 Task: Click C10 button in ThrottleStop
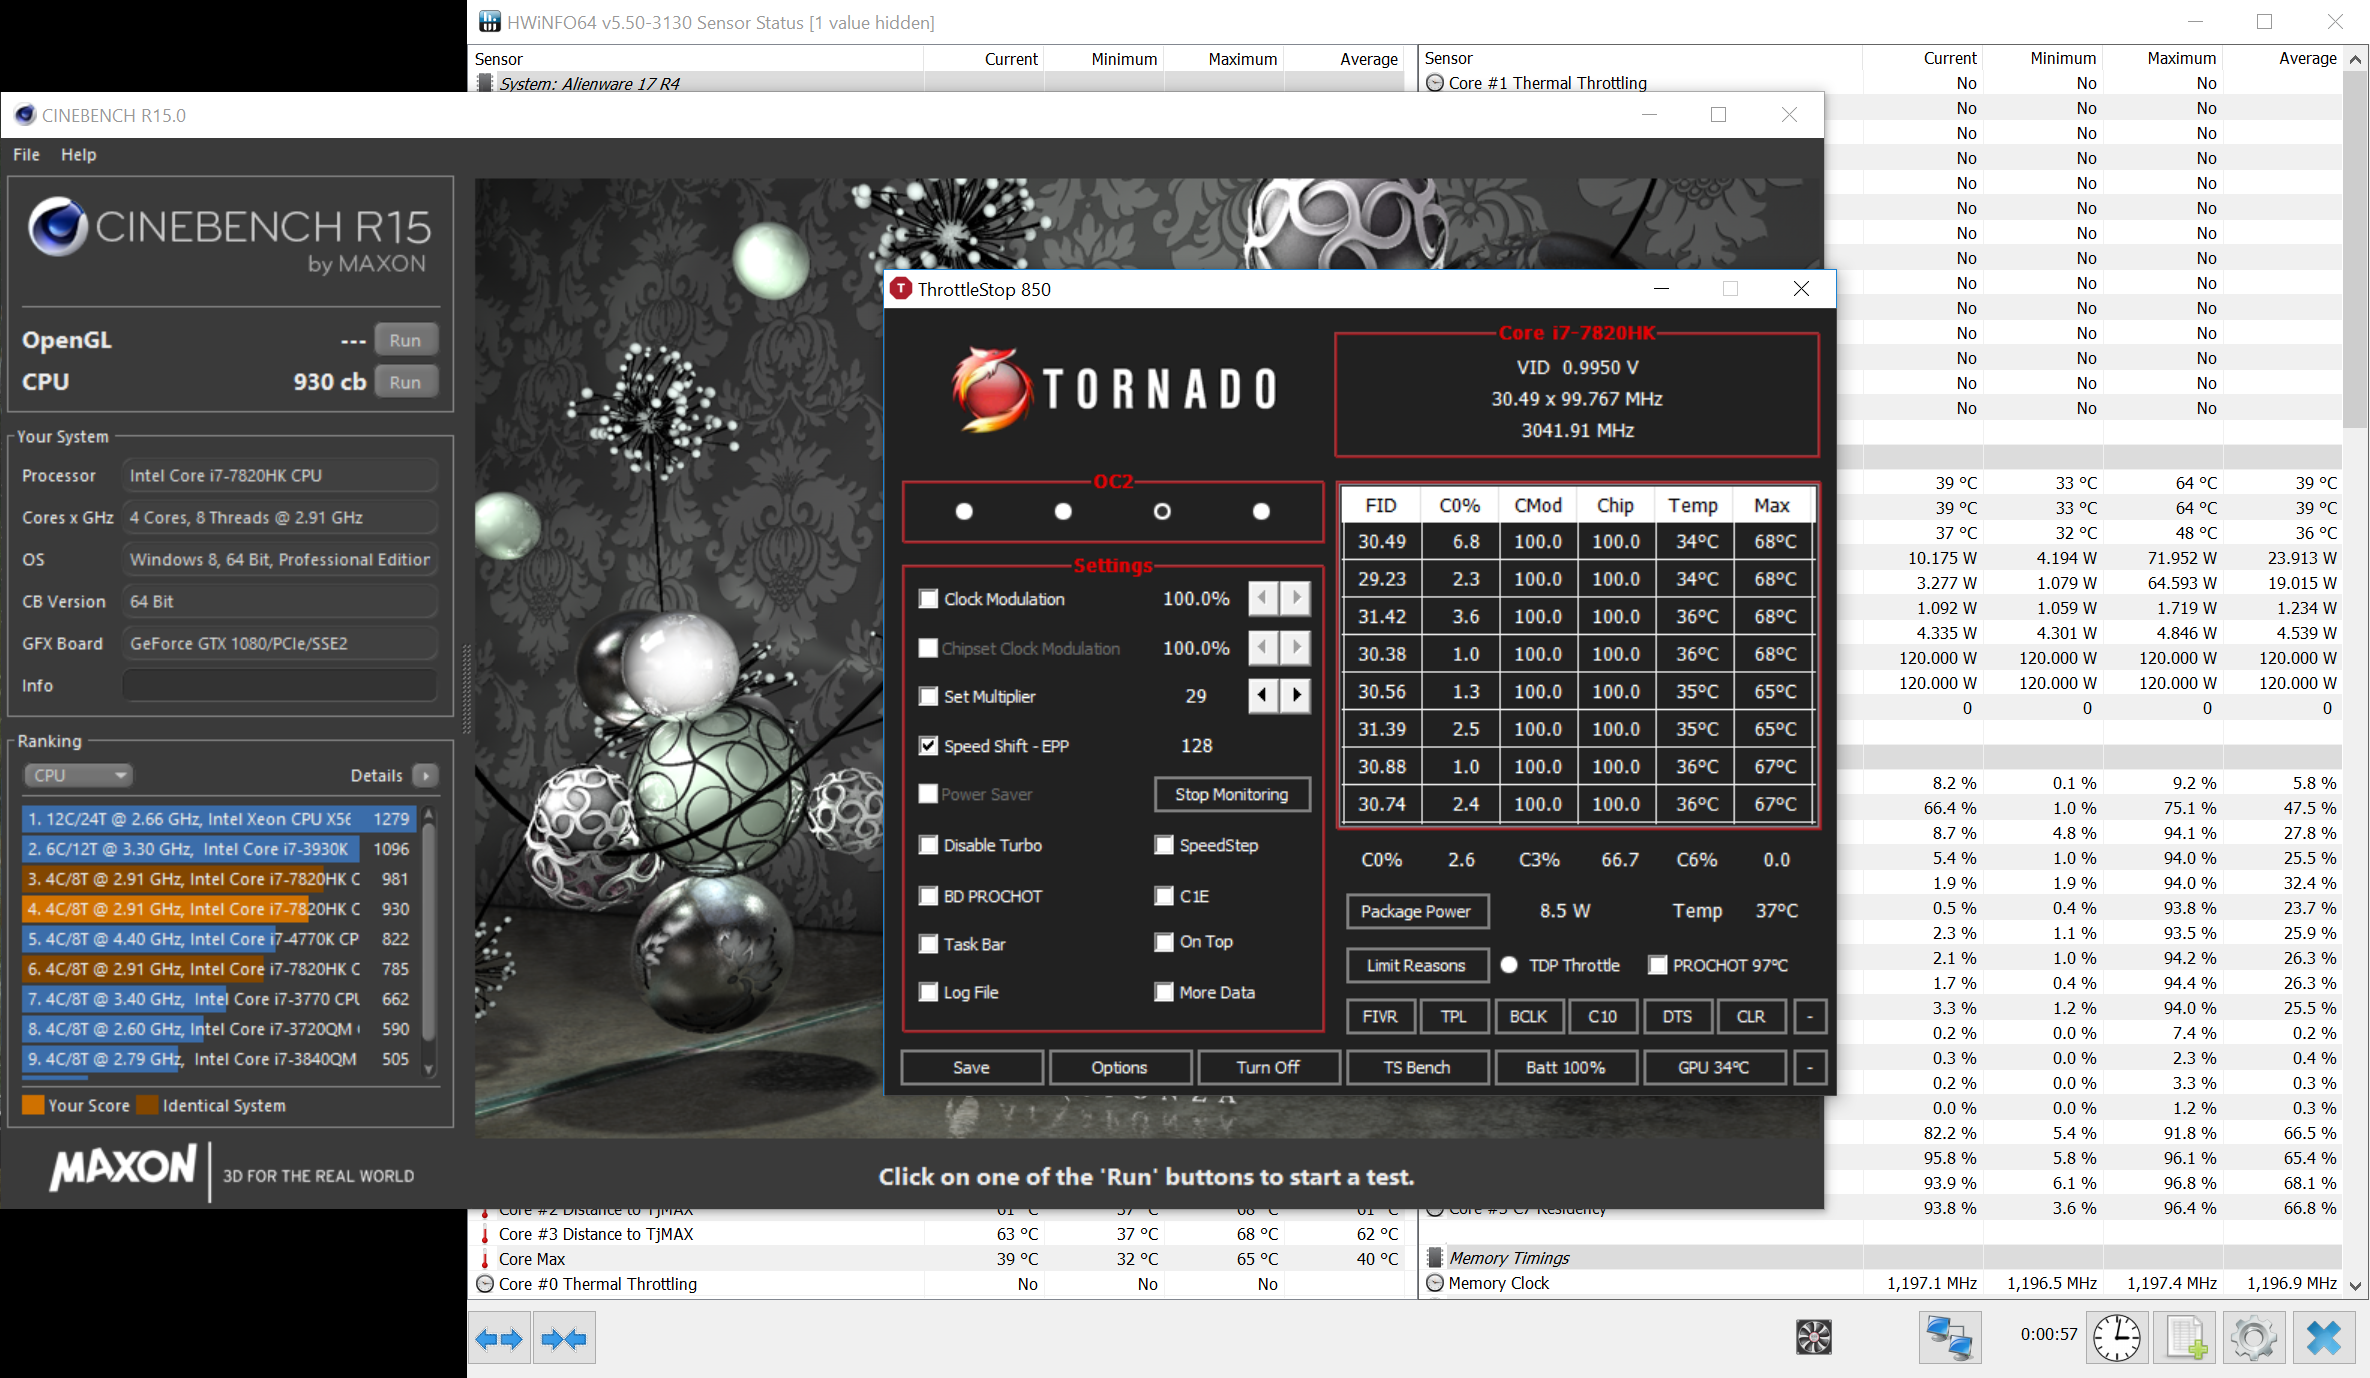coord(1602,1016)
